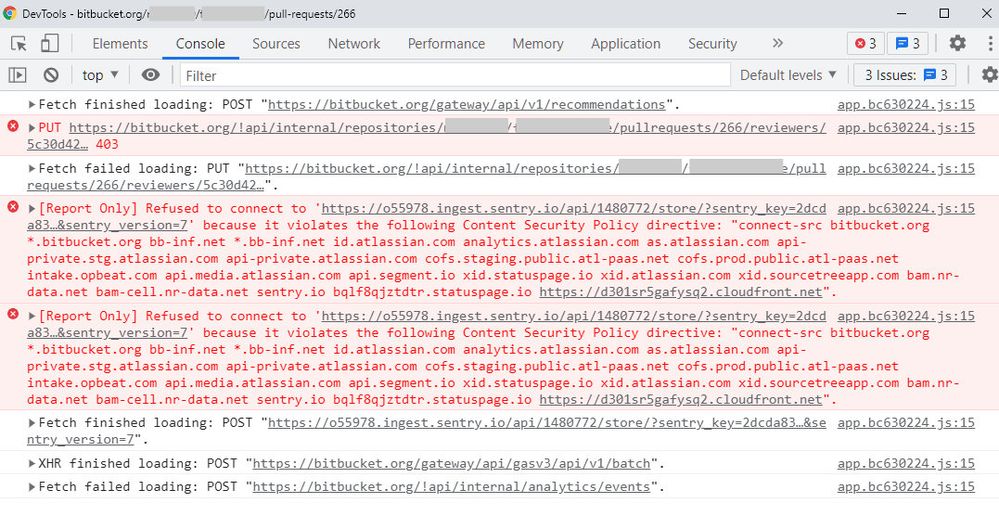
Task: Click the Chrome icon in the title bar
Action: 10,13
